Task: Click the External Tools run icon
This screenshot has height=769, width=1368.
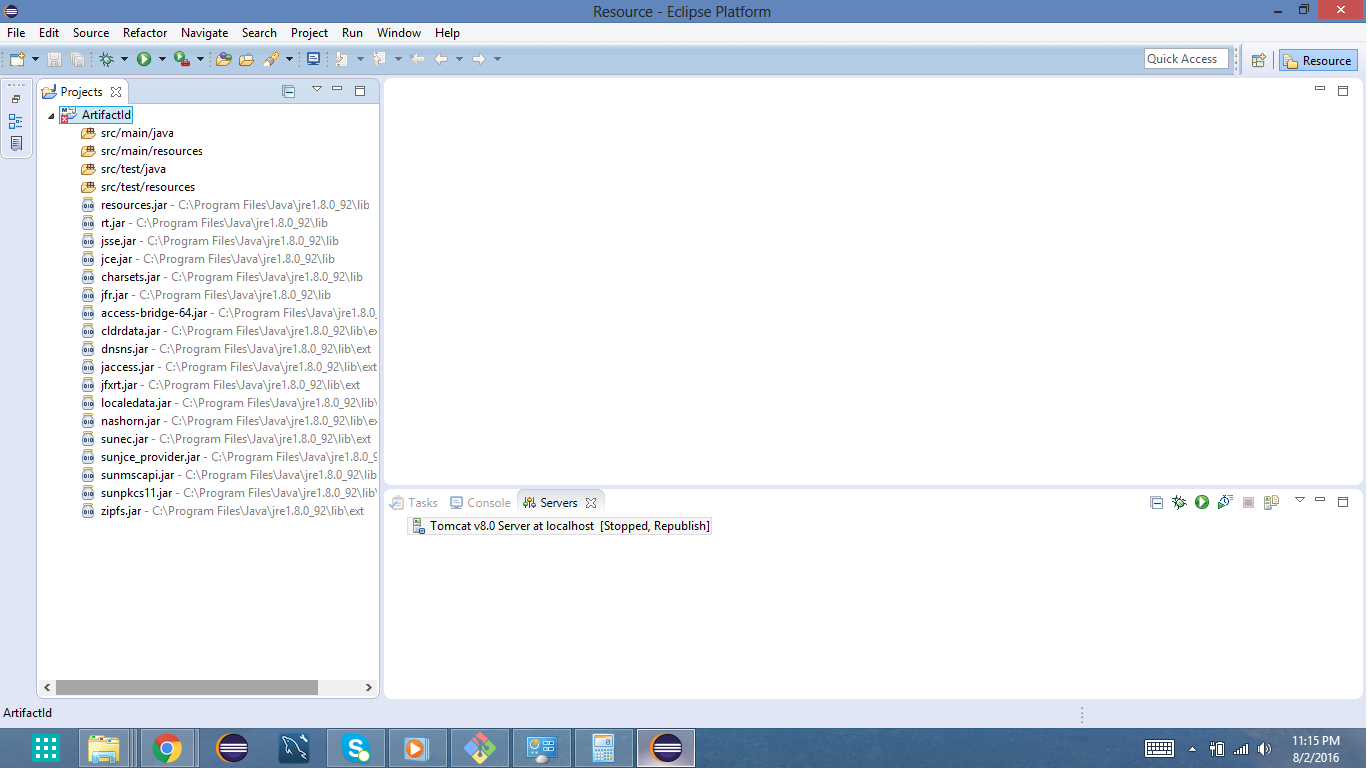Action: point(181,59)
